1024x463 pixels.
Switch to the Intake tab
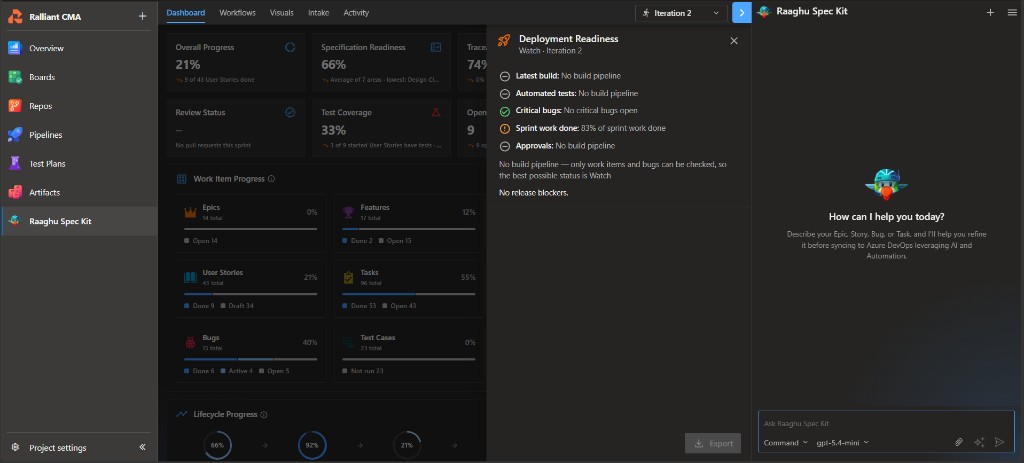click(318, 12)
